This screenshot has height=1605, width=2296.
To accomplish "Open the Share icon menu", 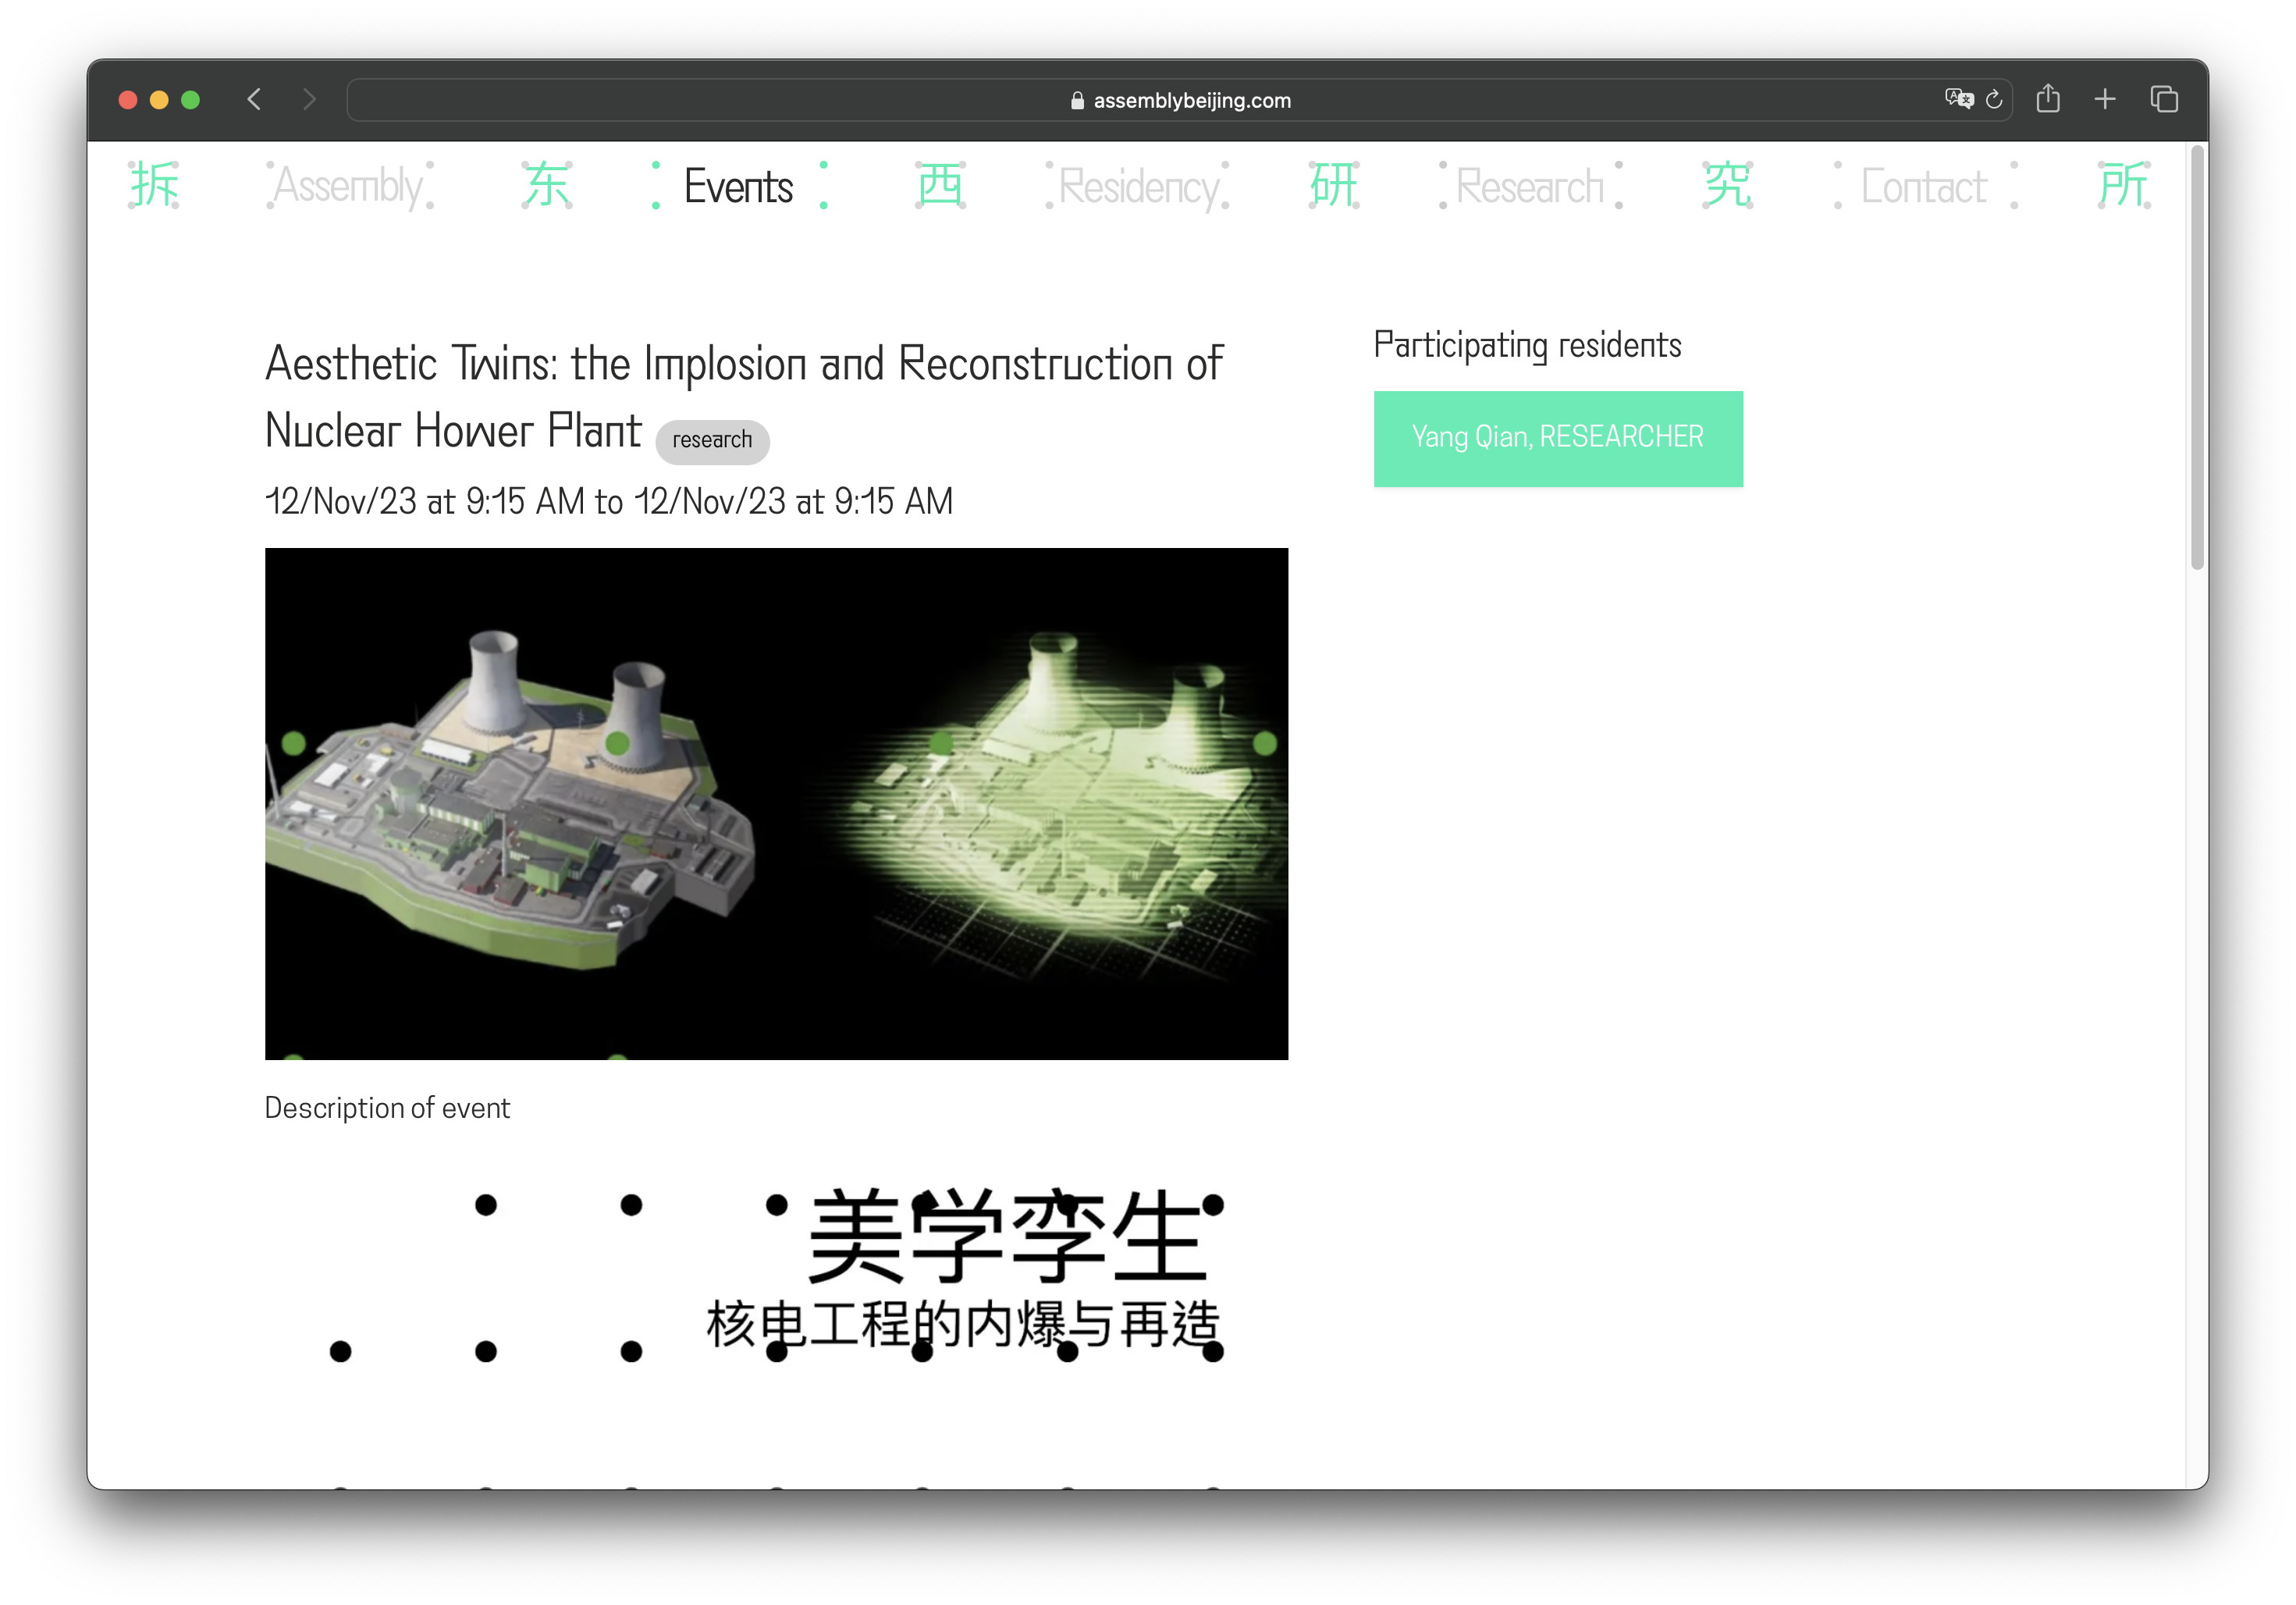I will (x=2047, y=99).
